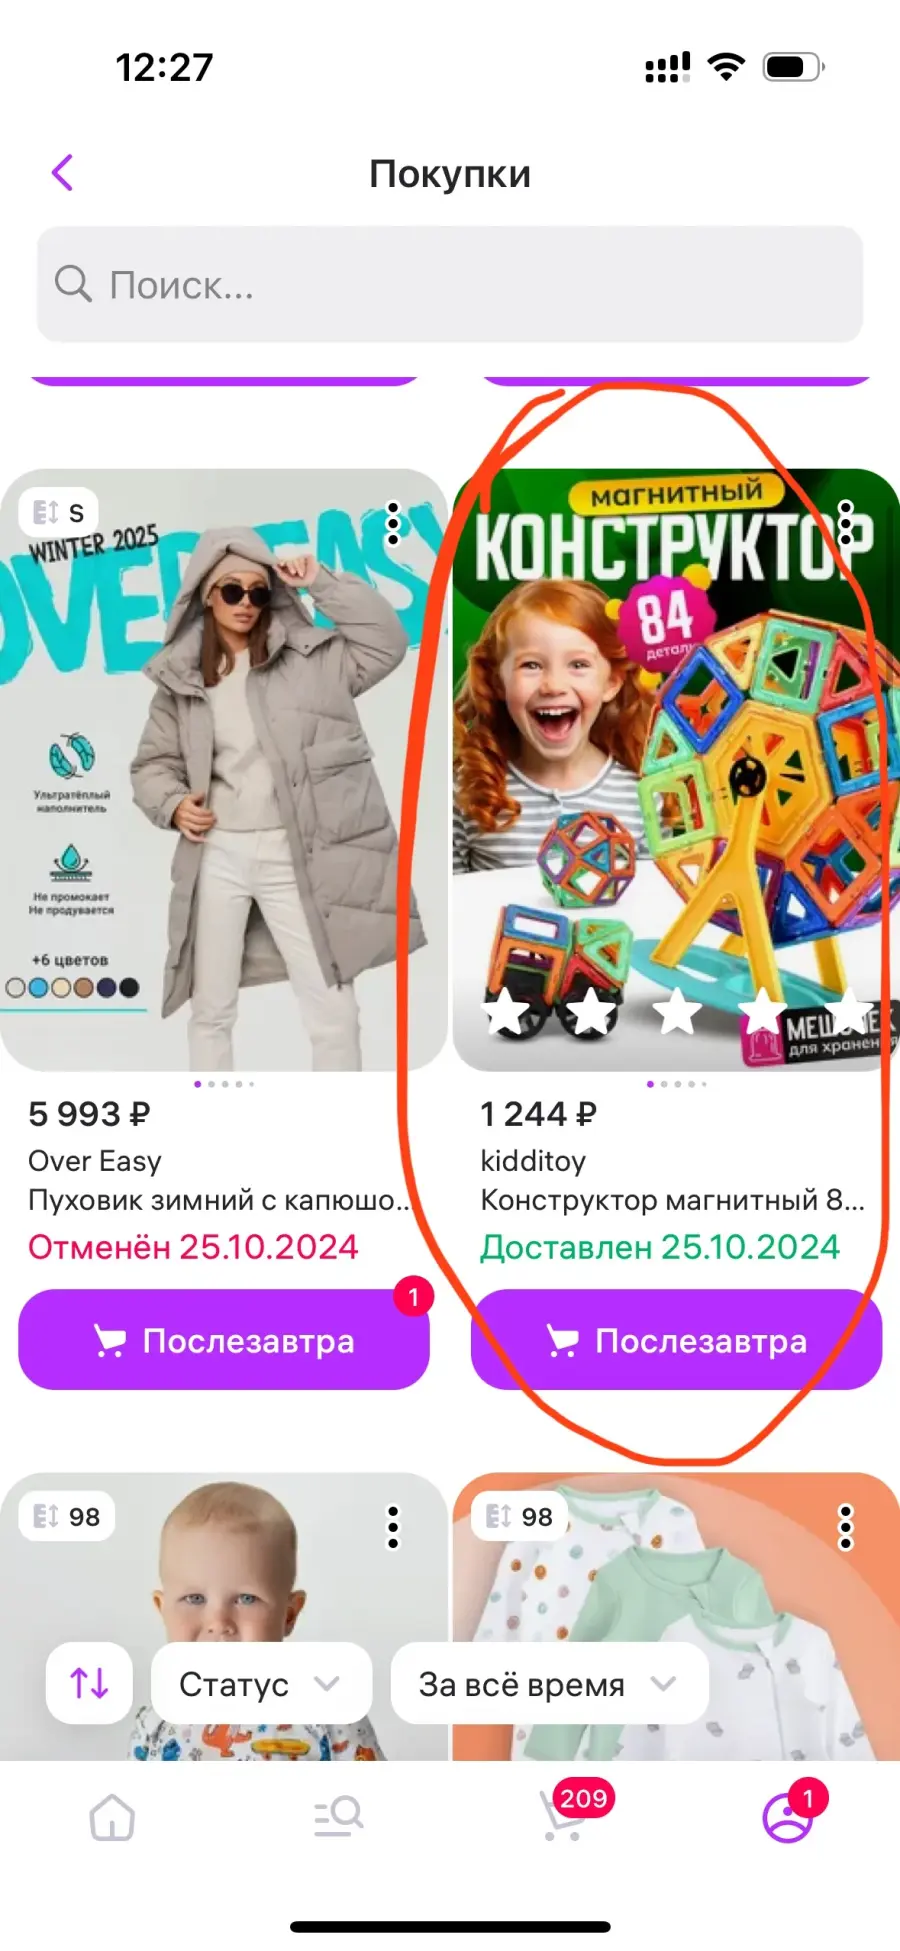
Task: Open the magnetic constructor product image
Action: tap(676, 769)
